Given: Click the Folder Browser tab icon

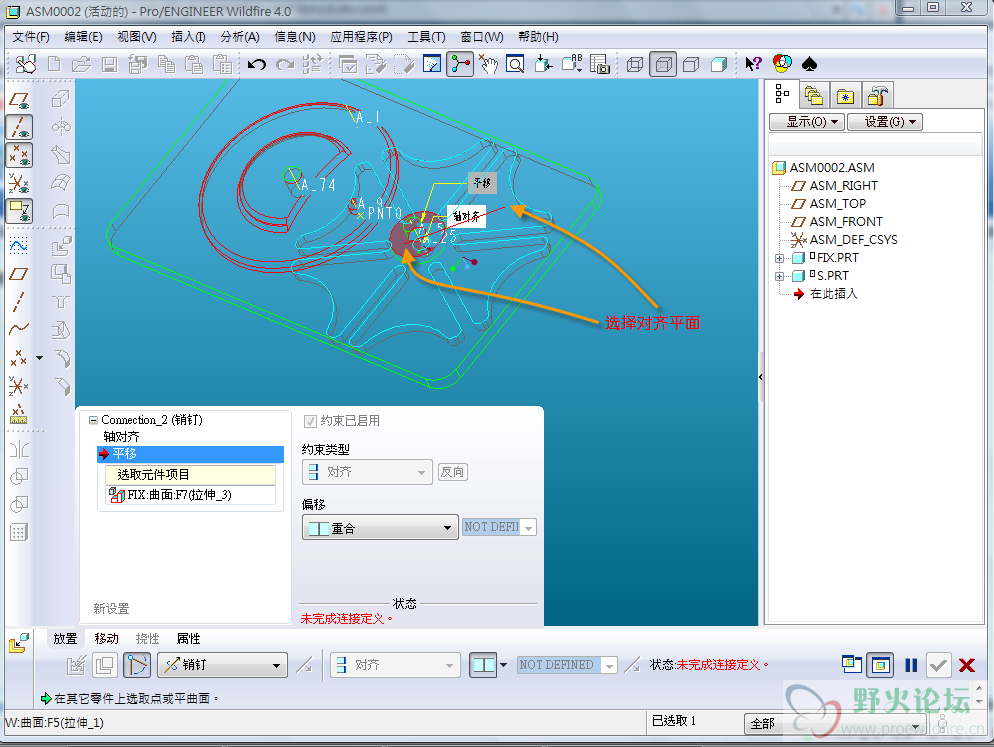Looking at the screenshot, I should (x=813, y=96).
